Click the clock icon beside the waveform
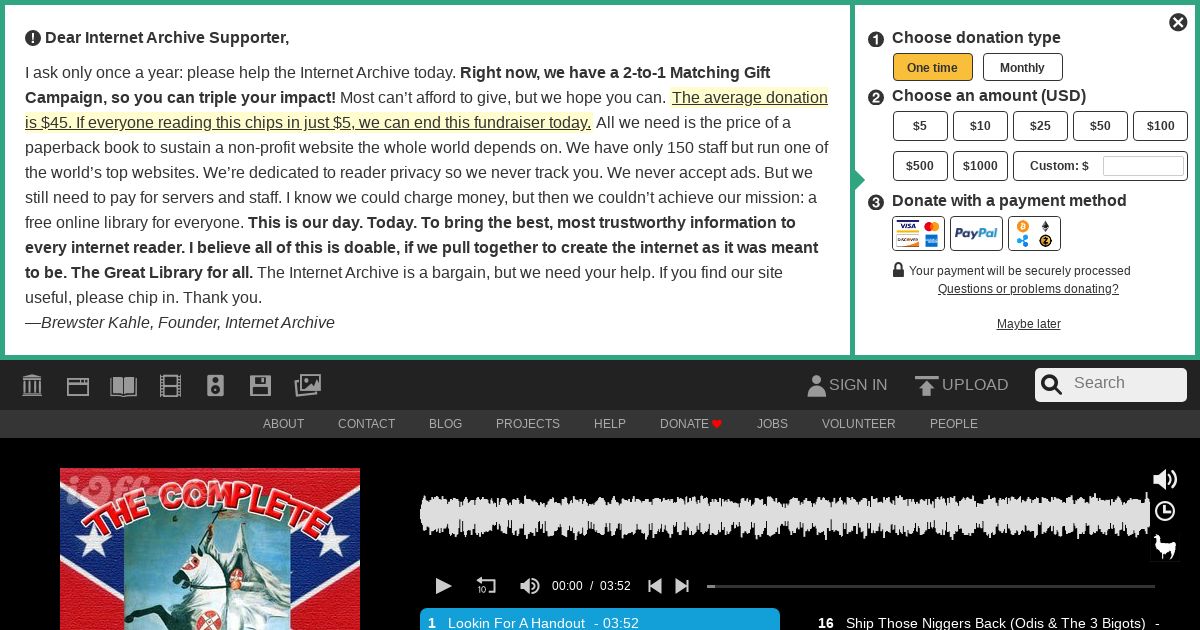 1165,512
